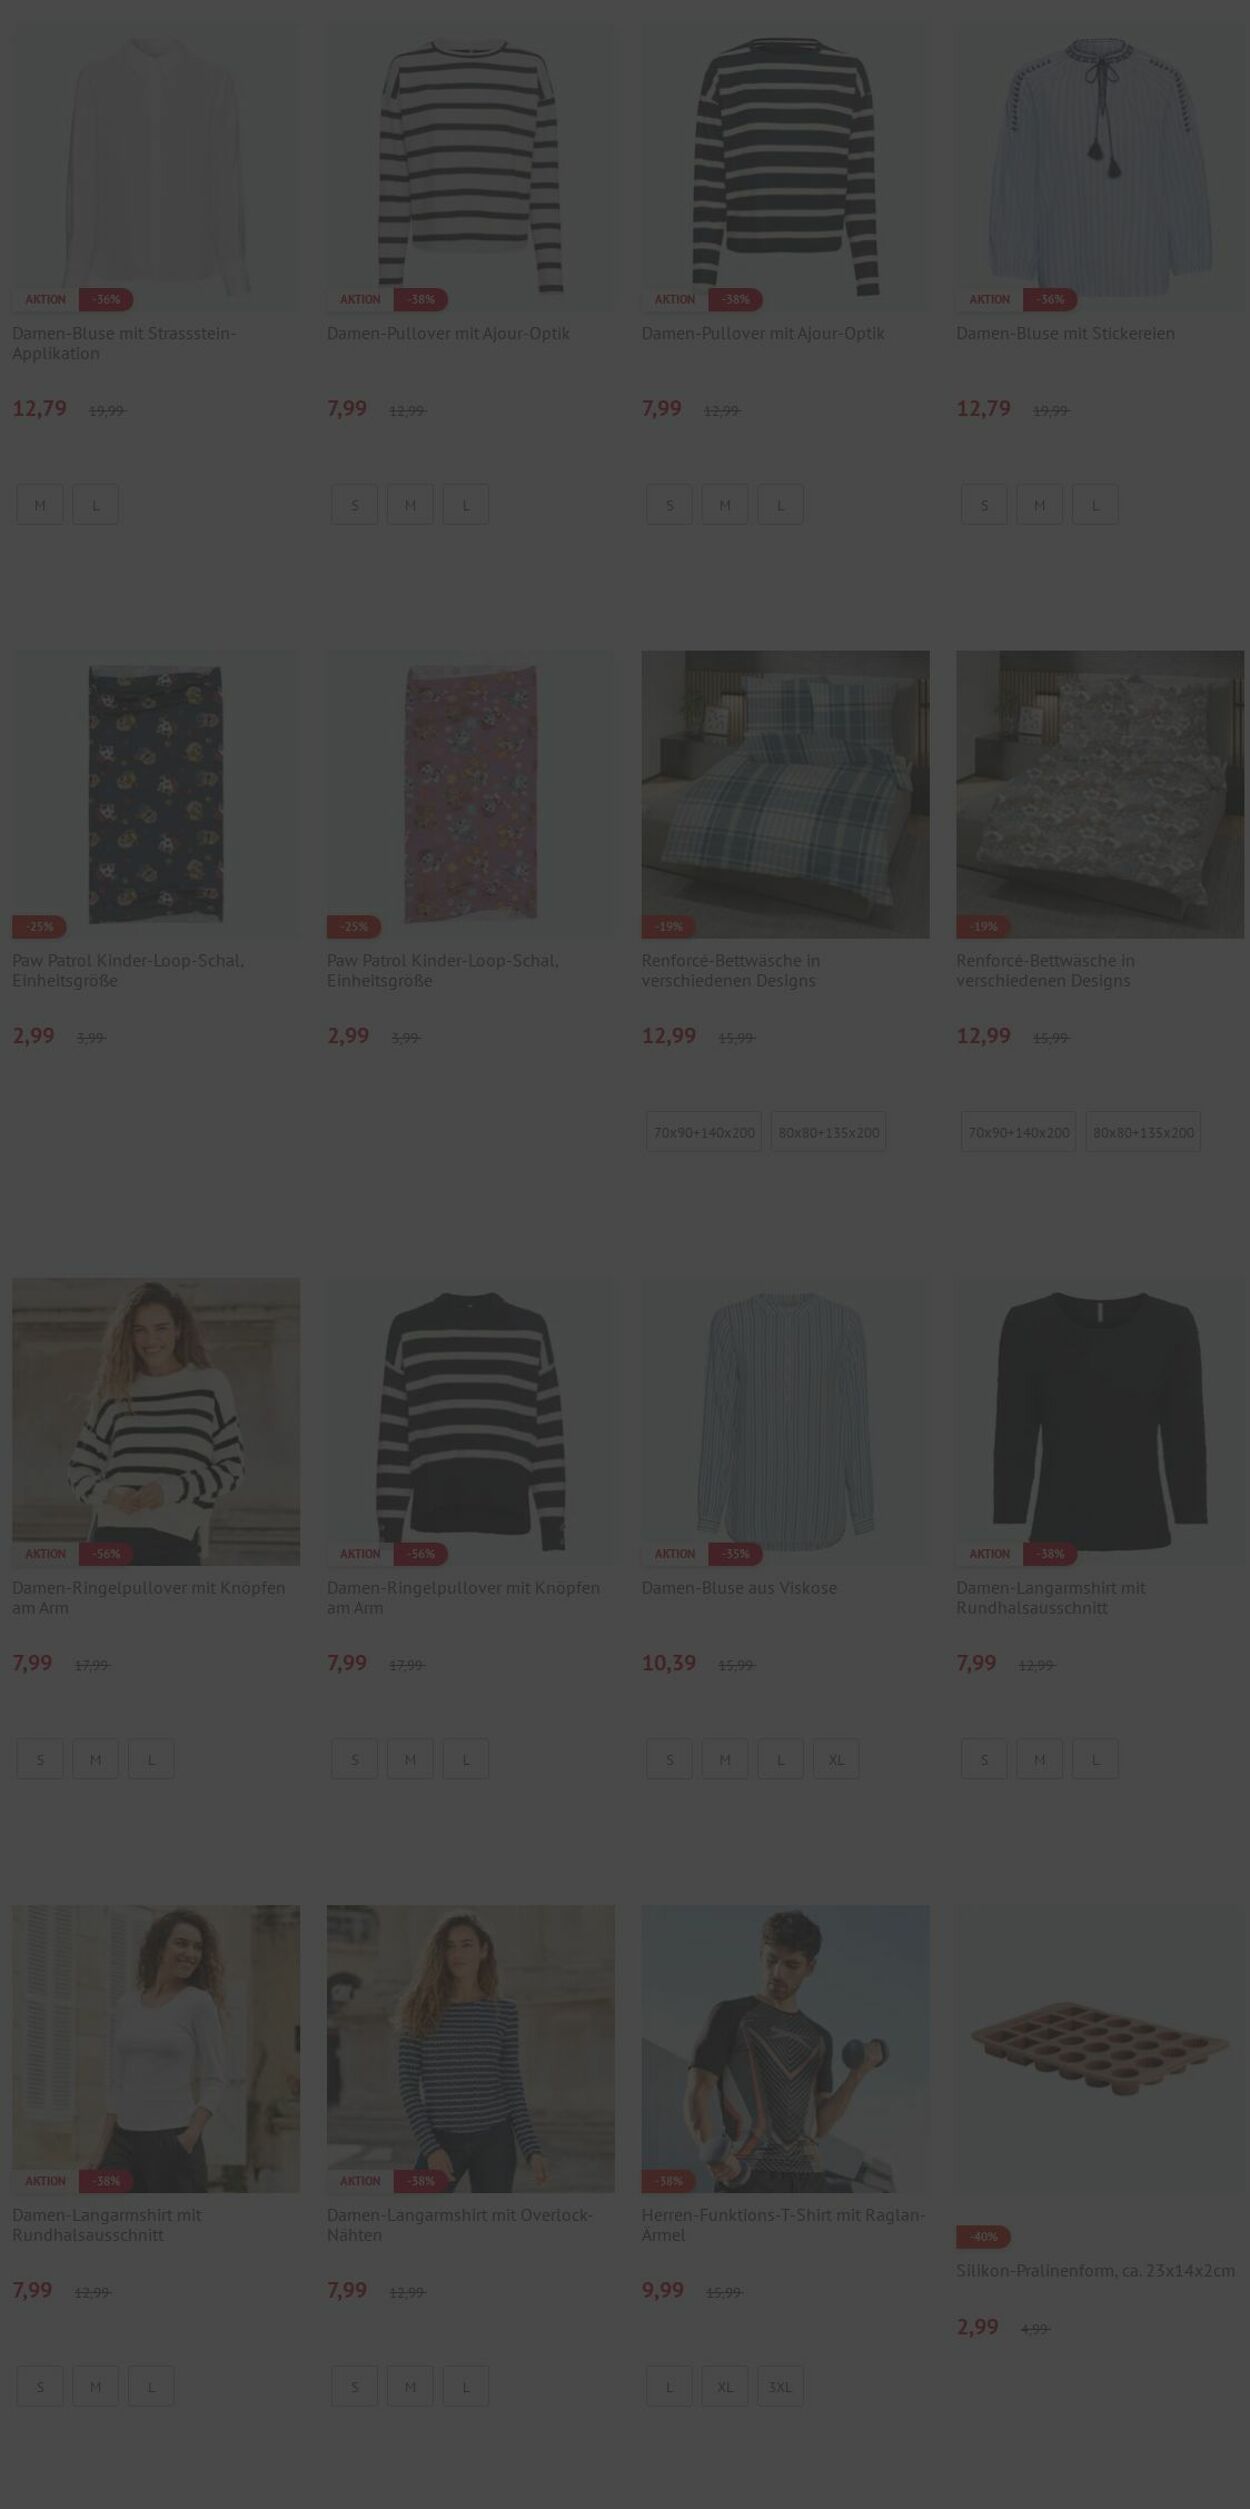Select size M for Damen-Bluse mit Strassstein-Applikation
This screenshot has height=2509, width=1250.
40,505
